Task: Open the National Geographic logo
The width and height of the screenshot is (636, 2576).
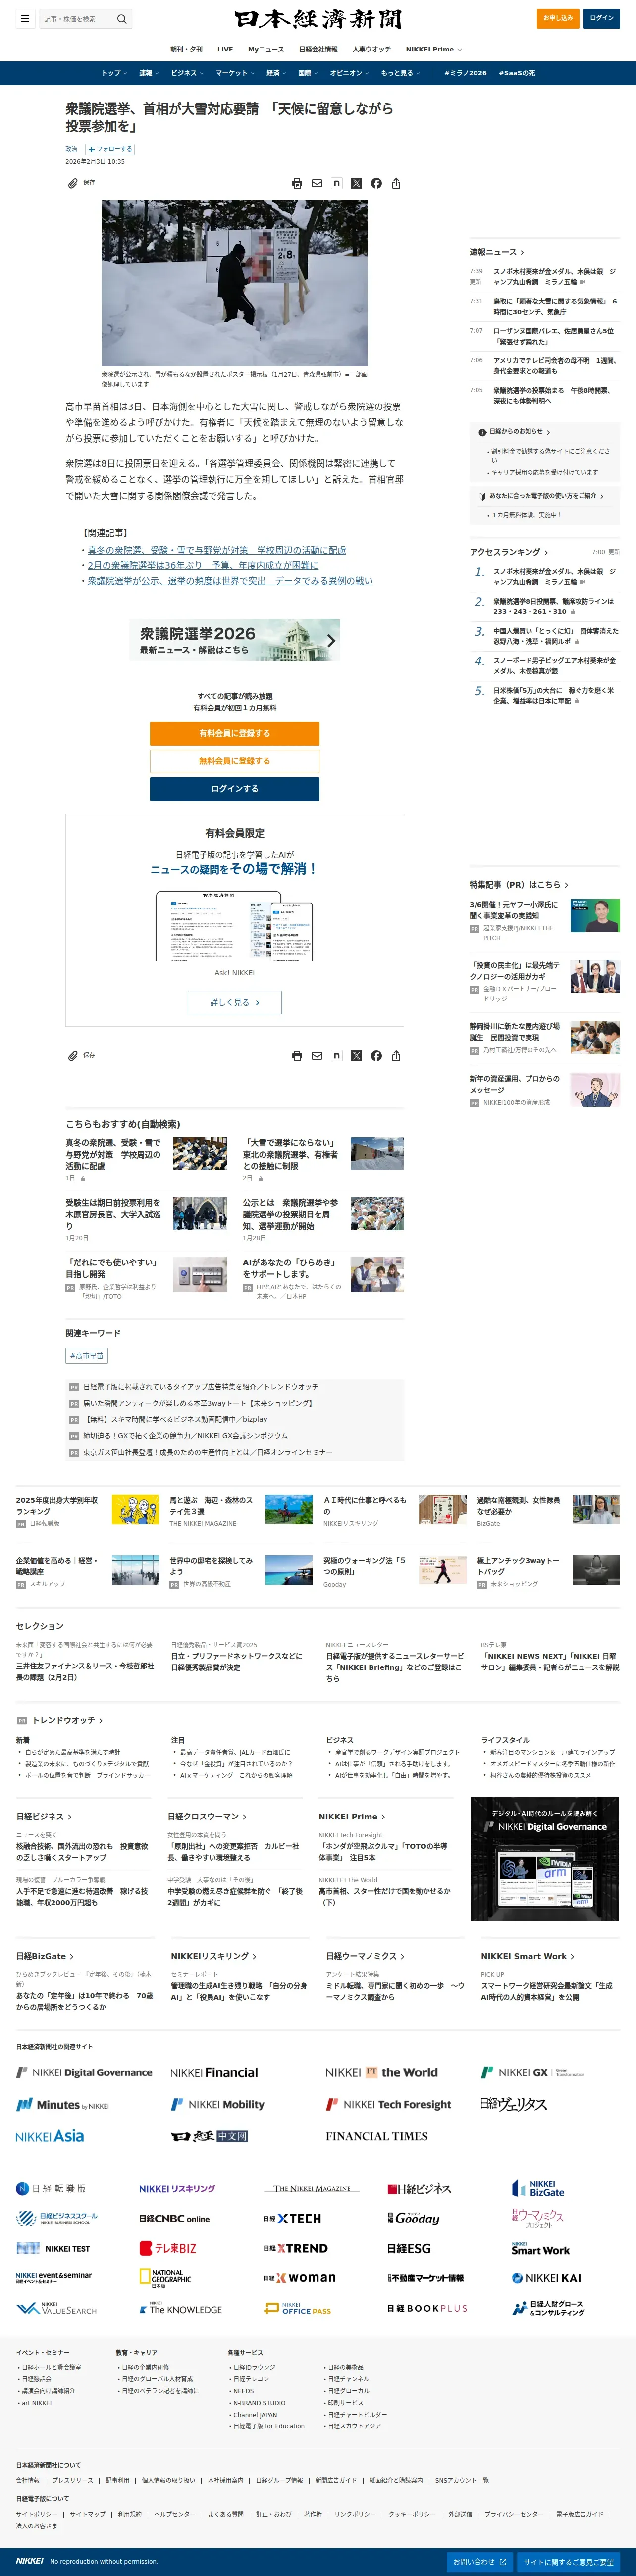Action: [166, 2277]
